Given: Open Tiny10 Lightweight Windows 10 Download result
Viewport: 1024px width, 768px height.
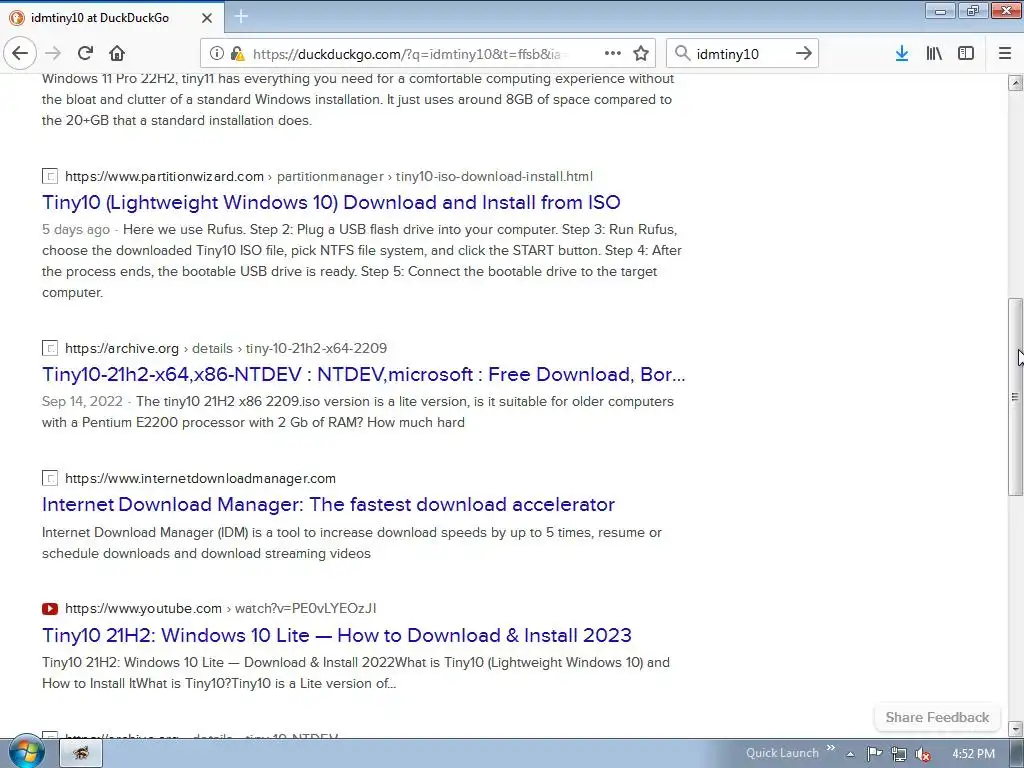Looking at the screenshot, I should pos(331,202).
